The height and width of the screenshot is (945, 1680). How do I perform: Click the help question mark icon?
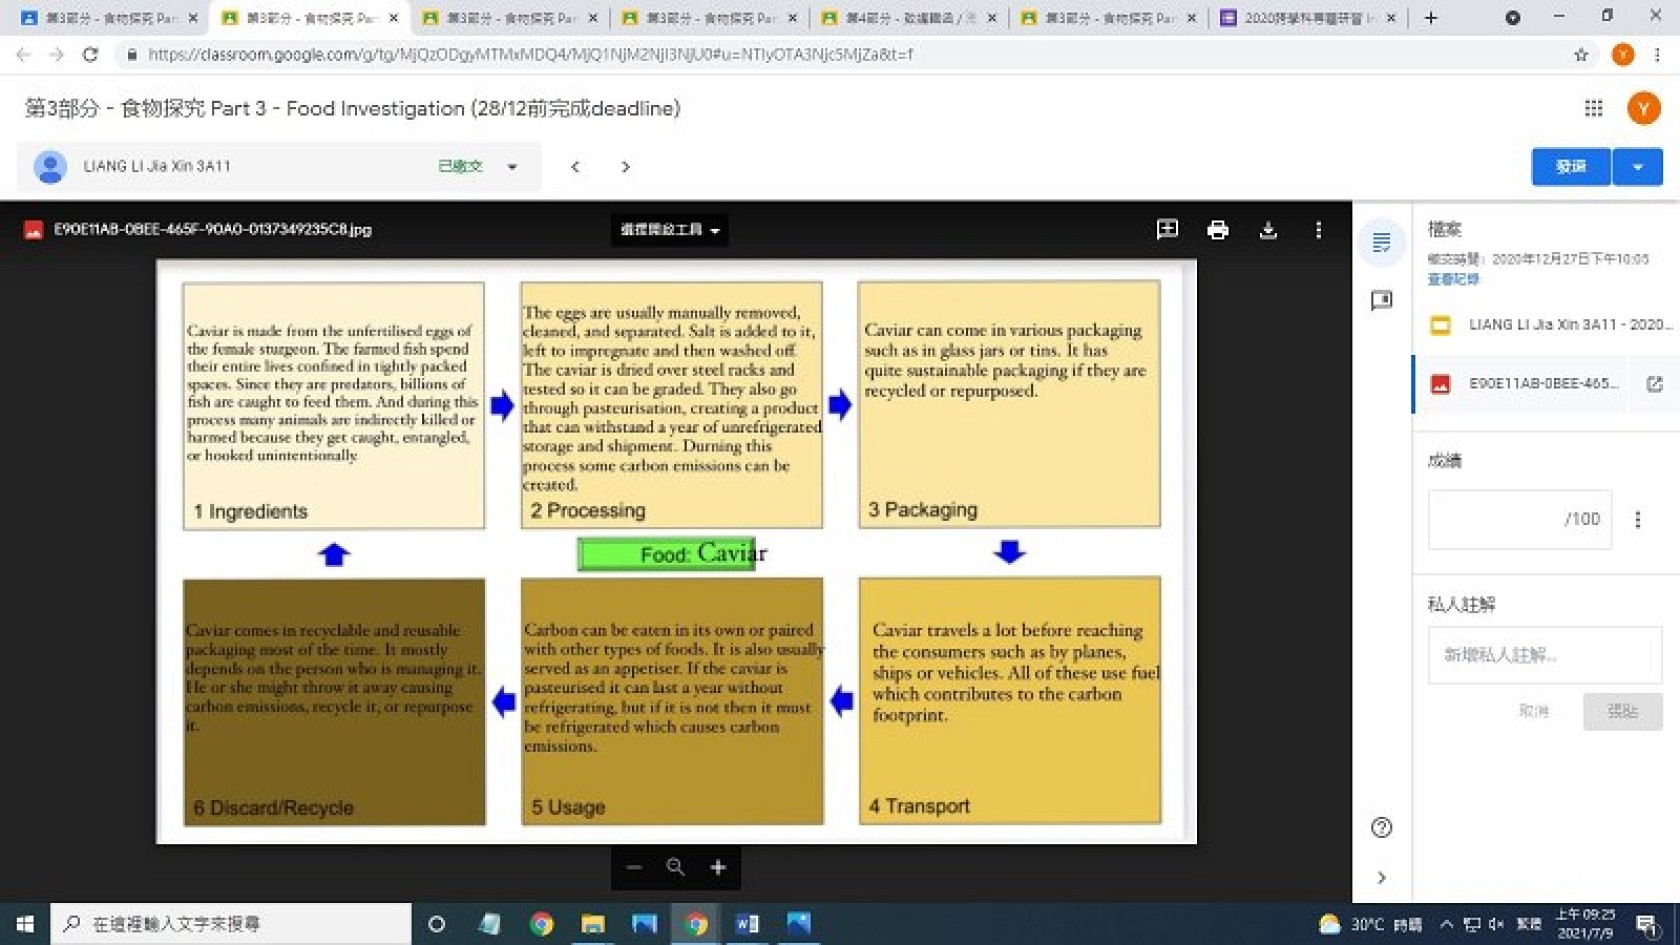(1381, 827)
